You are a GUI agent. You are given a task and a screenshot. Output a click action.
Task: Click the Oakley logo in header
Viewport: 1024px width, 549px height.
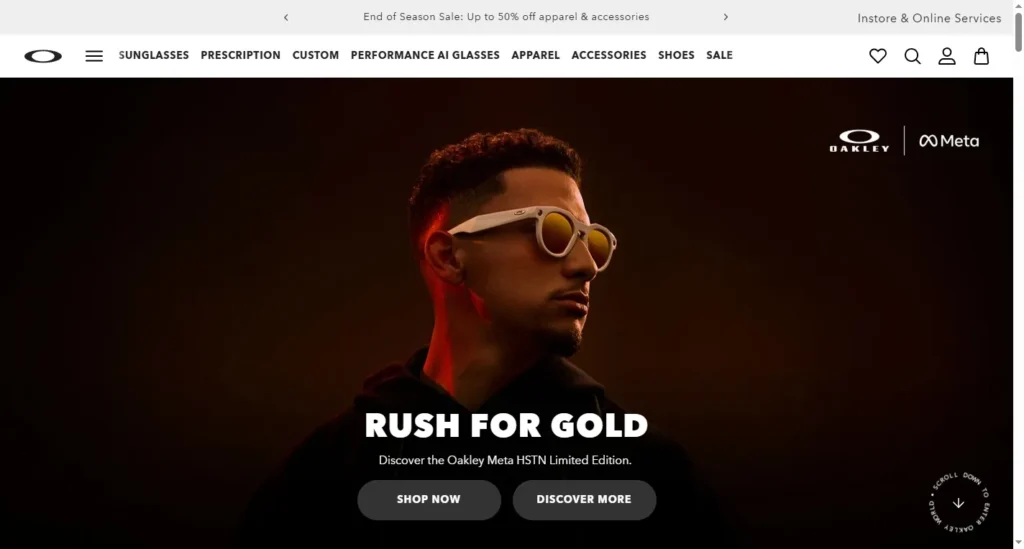point(43,56)
